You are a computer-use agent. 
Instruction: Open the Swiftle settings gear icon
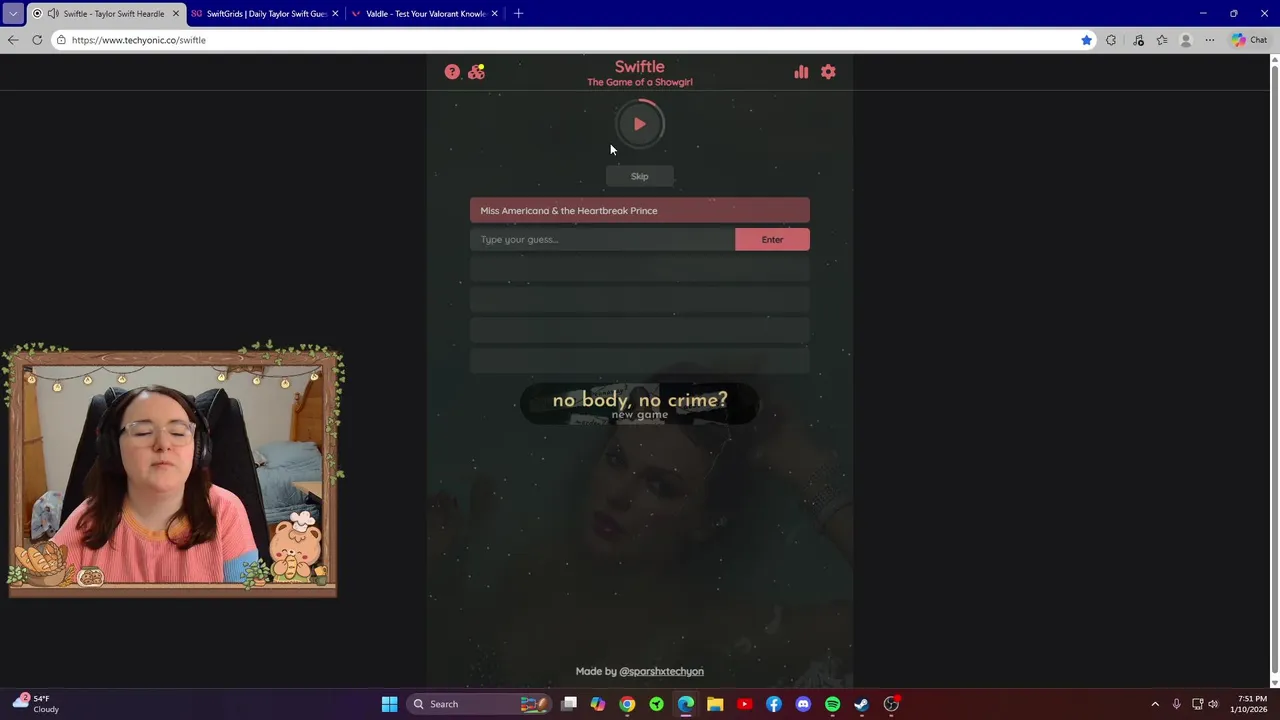828,72
